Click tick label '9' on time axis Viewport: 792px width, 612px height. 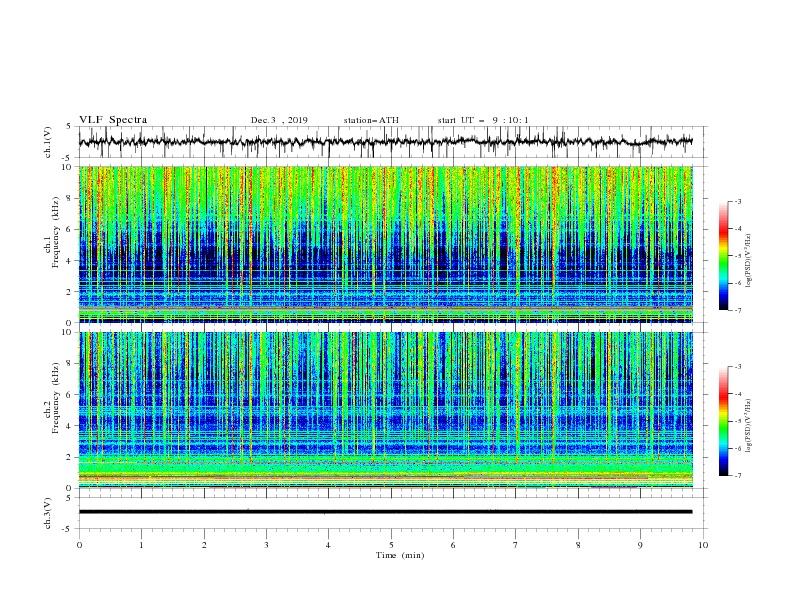640,545
